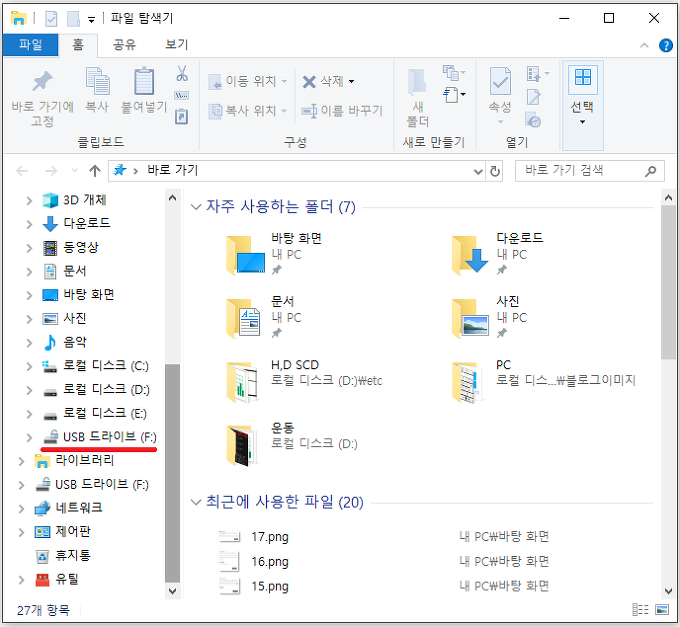Image resolution: width=680 pixels, height=627 pixels.
Task: Click Pin to Quick Access (바로 가기에 고정) icon
Action: [42, 81]
